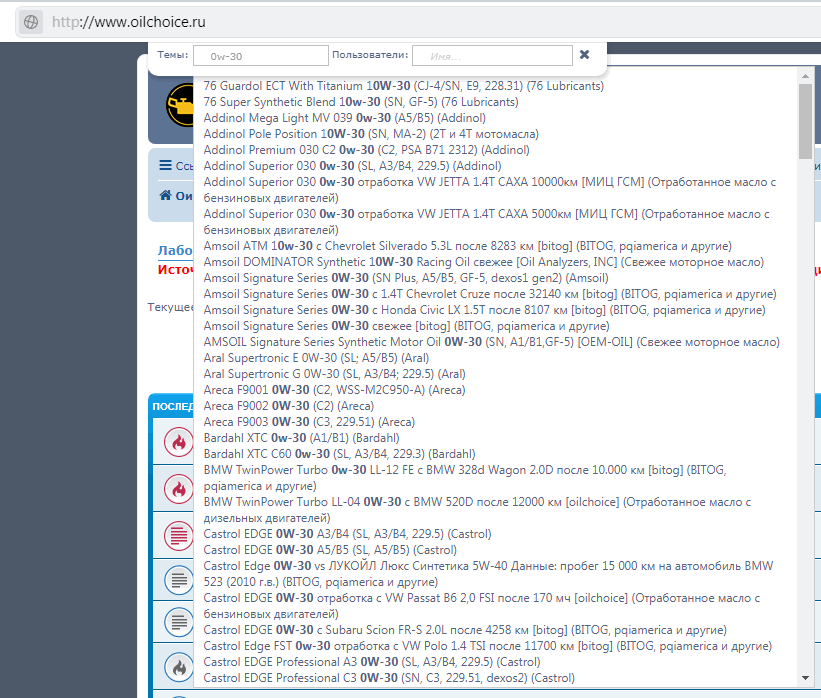Select Castrol EDGE Professional C3 0W-30
The width and height of the screenshot is (821, 698).
389,678
